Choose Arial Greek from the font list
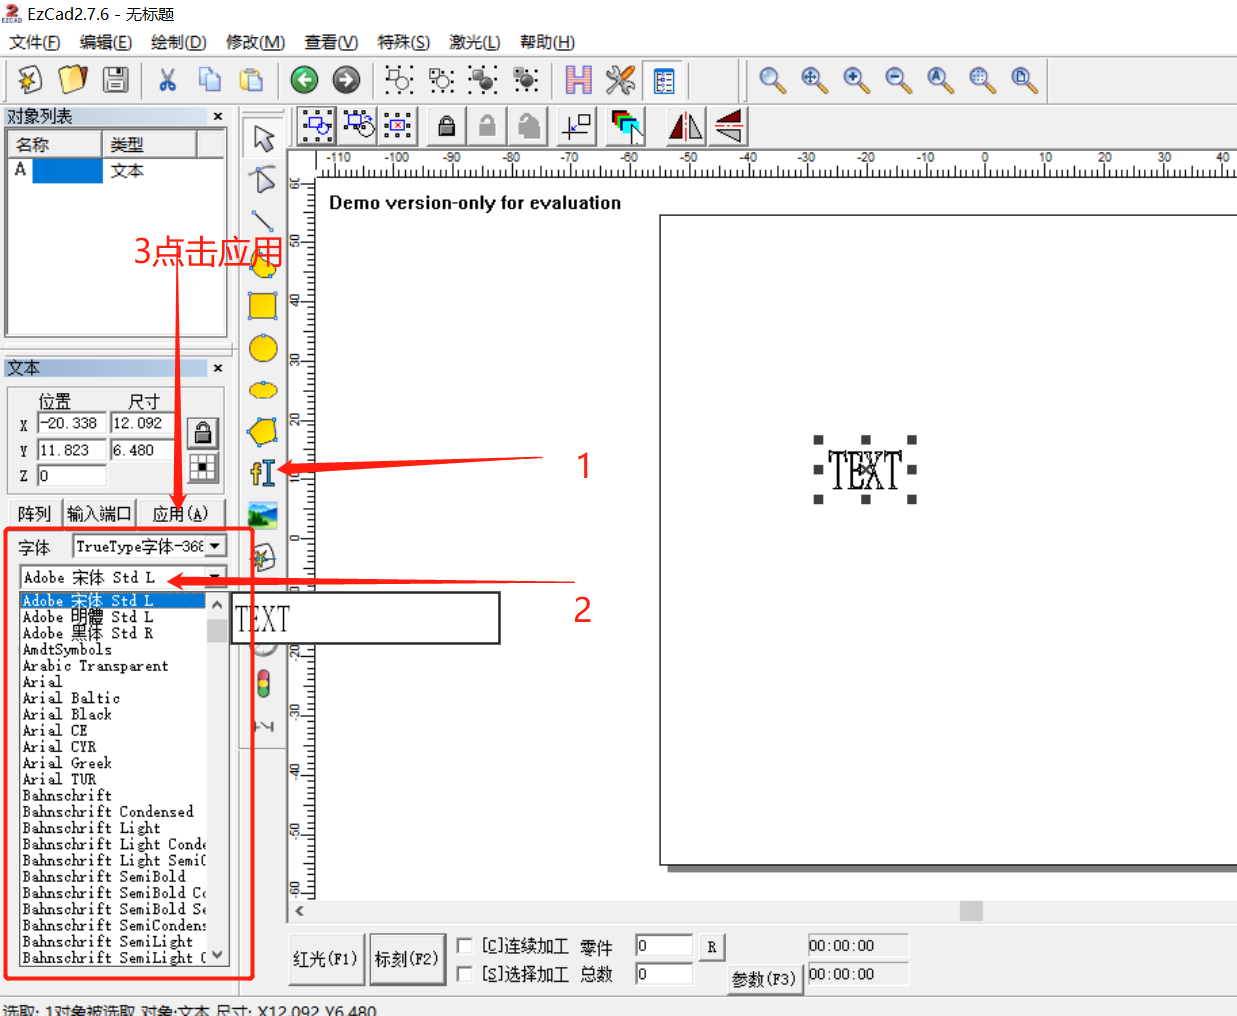The width and height of the screenshot is (1237, 1016). [67, 763]
